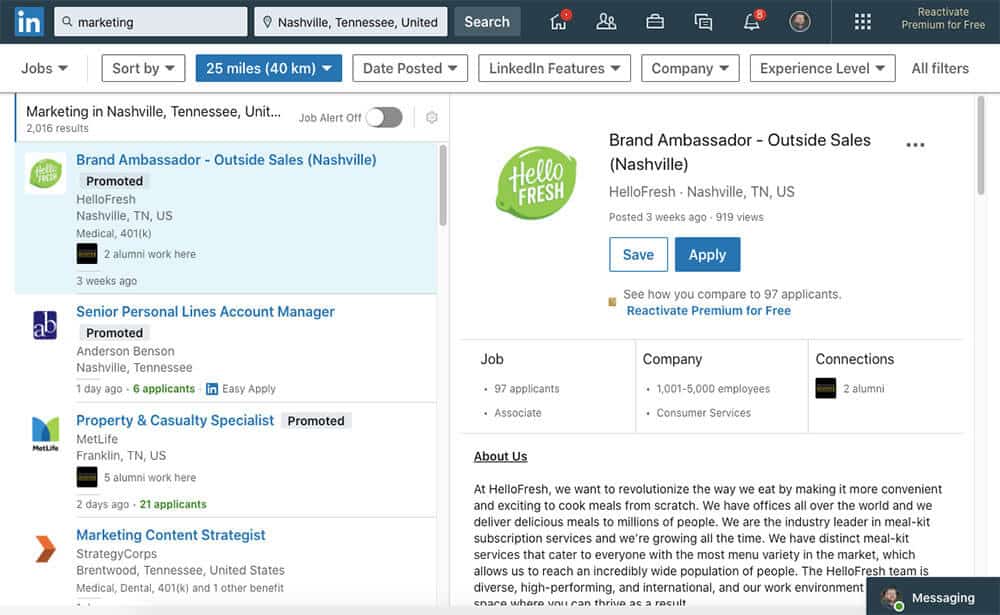Click "Anderson Benson" company name
Image resolution: width=1000 pixels, height=615 pixels.
tap(125, 351)
